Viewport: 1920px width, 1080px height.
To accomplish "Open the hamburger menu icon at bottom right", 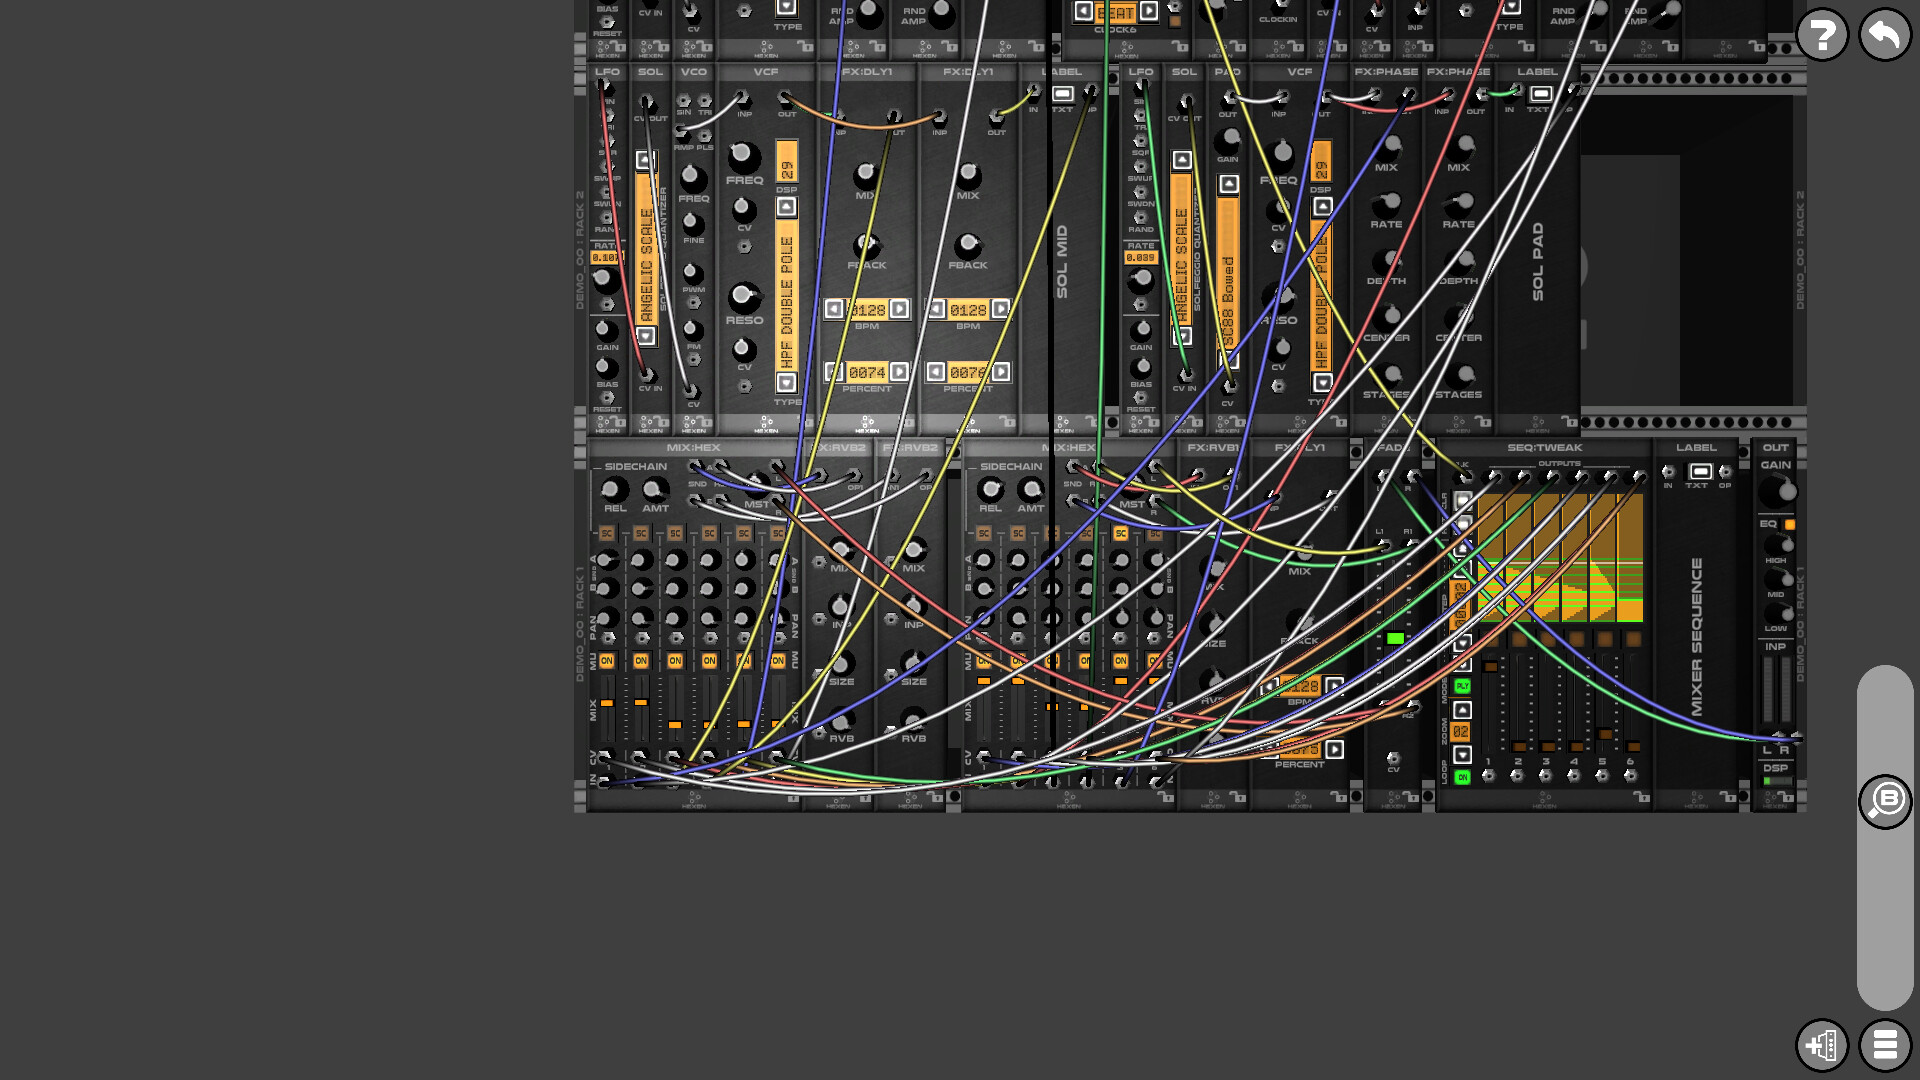I will tap(1886, 1046).
